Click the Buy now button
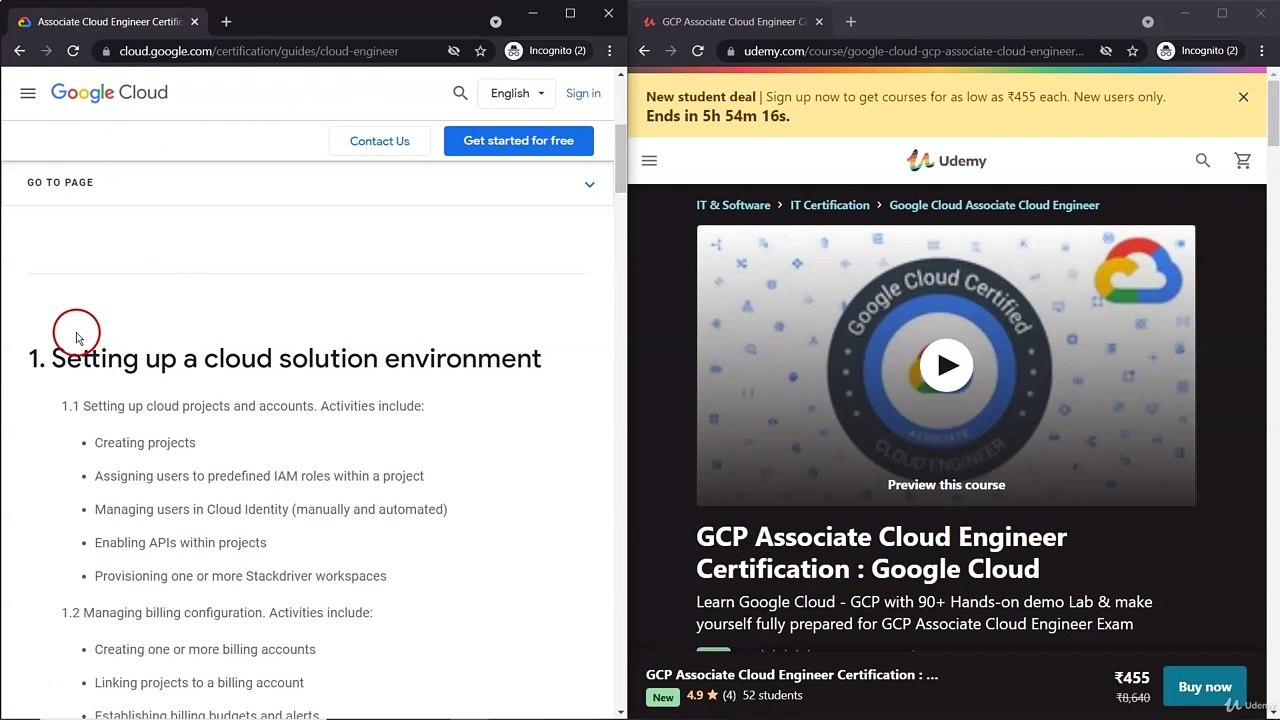 tap(1204, 687)
